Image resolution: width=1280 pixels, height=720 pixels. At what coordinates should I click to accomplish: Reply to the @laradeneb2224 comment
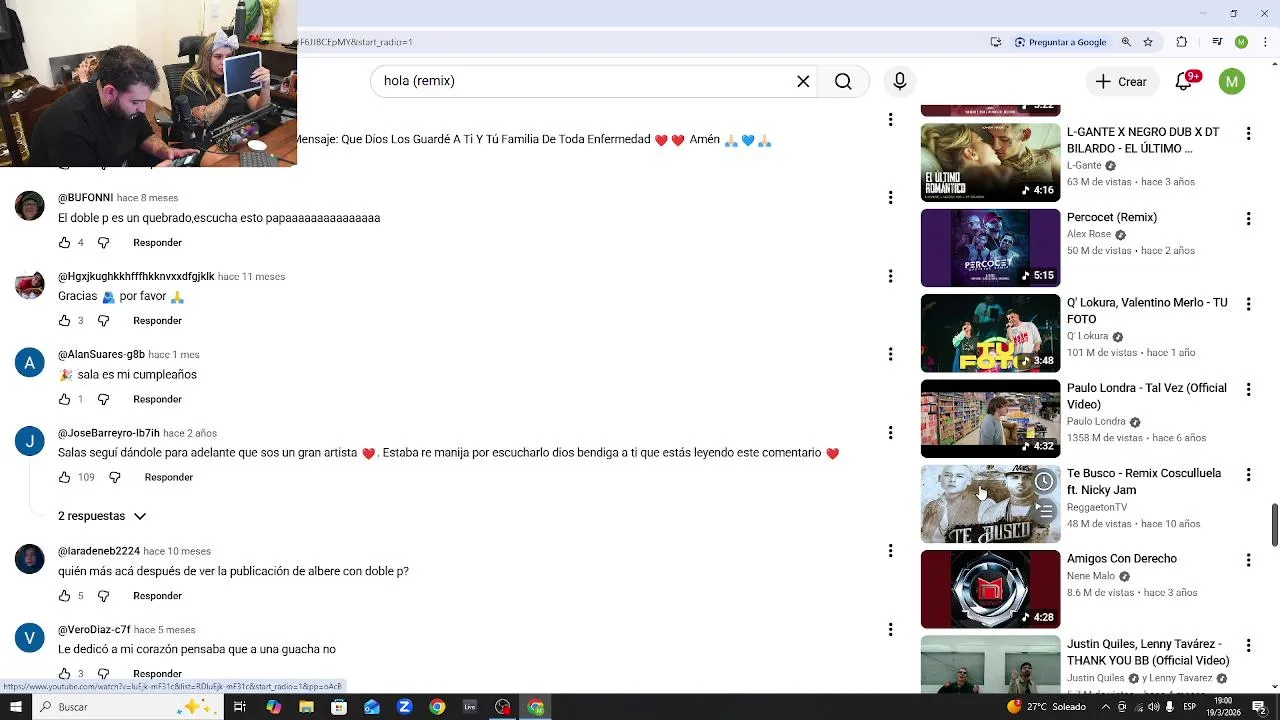click(x=157, y=596)
